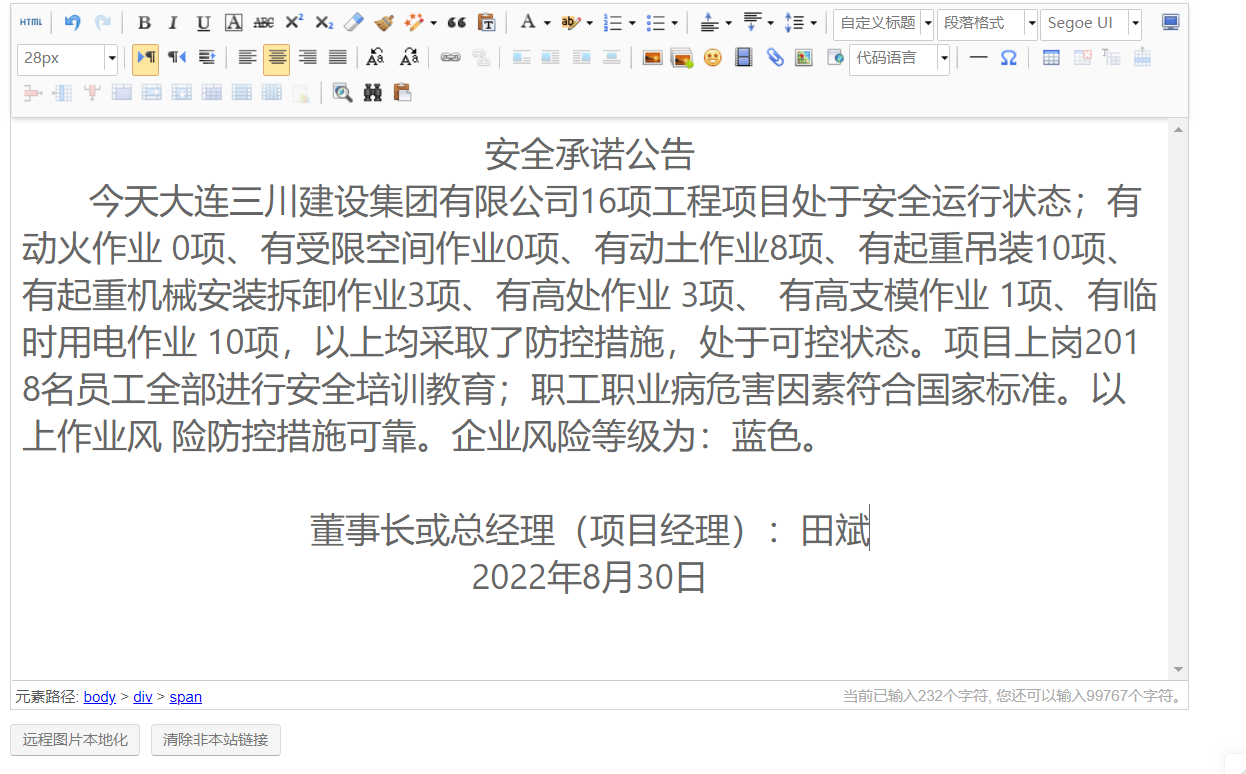This screenshot has height=774, width=1246.
Task: Apply character border to text
Action: [234, 22]
